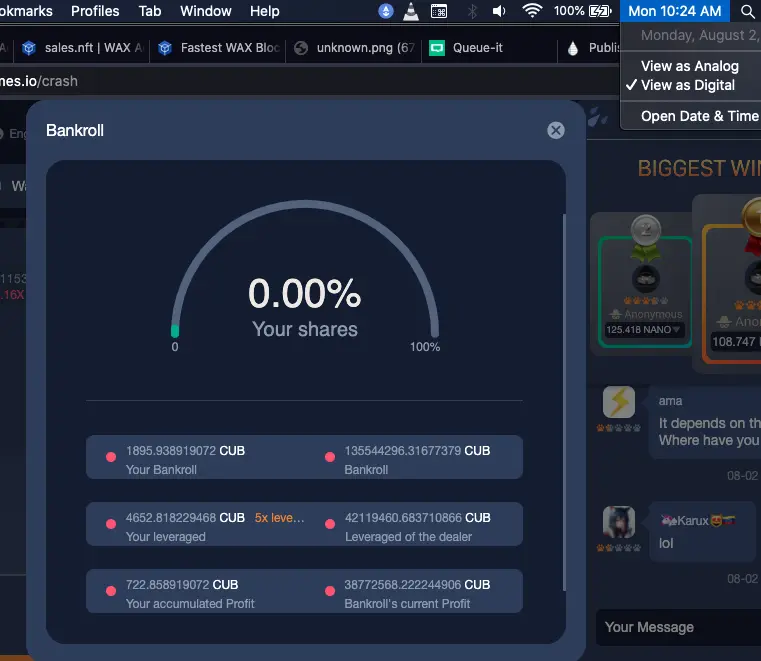Viewport: 761px width, 661px height.
Task: Click the Queue-it tab green icon
Action: click(437, 48)
